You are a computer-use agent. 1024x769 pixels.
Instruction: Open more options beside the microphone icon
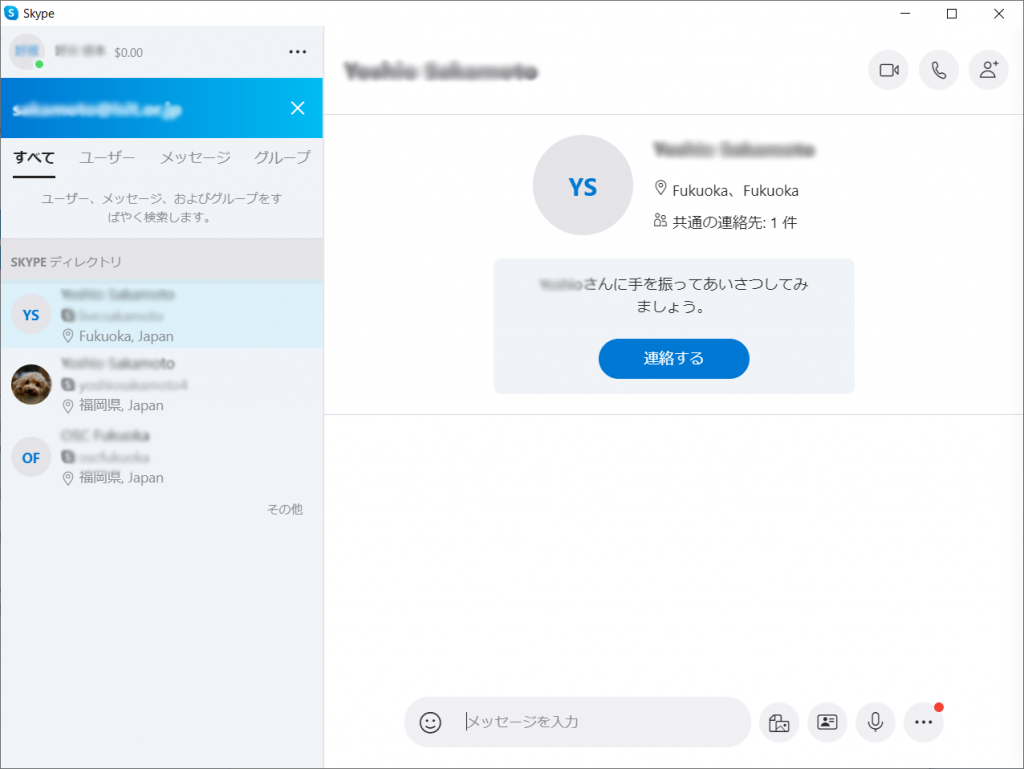[923, 722]
